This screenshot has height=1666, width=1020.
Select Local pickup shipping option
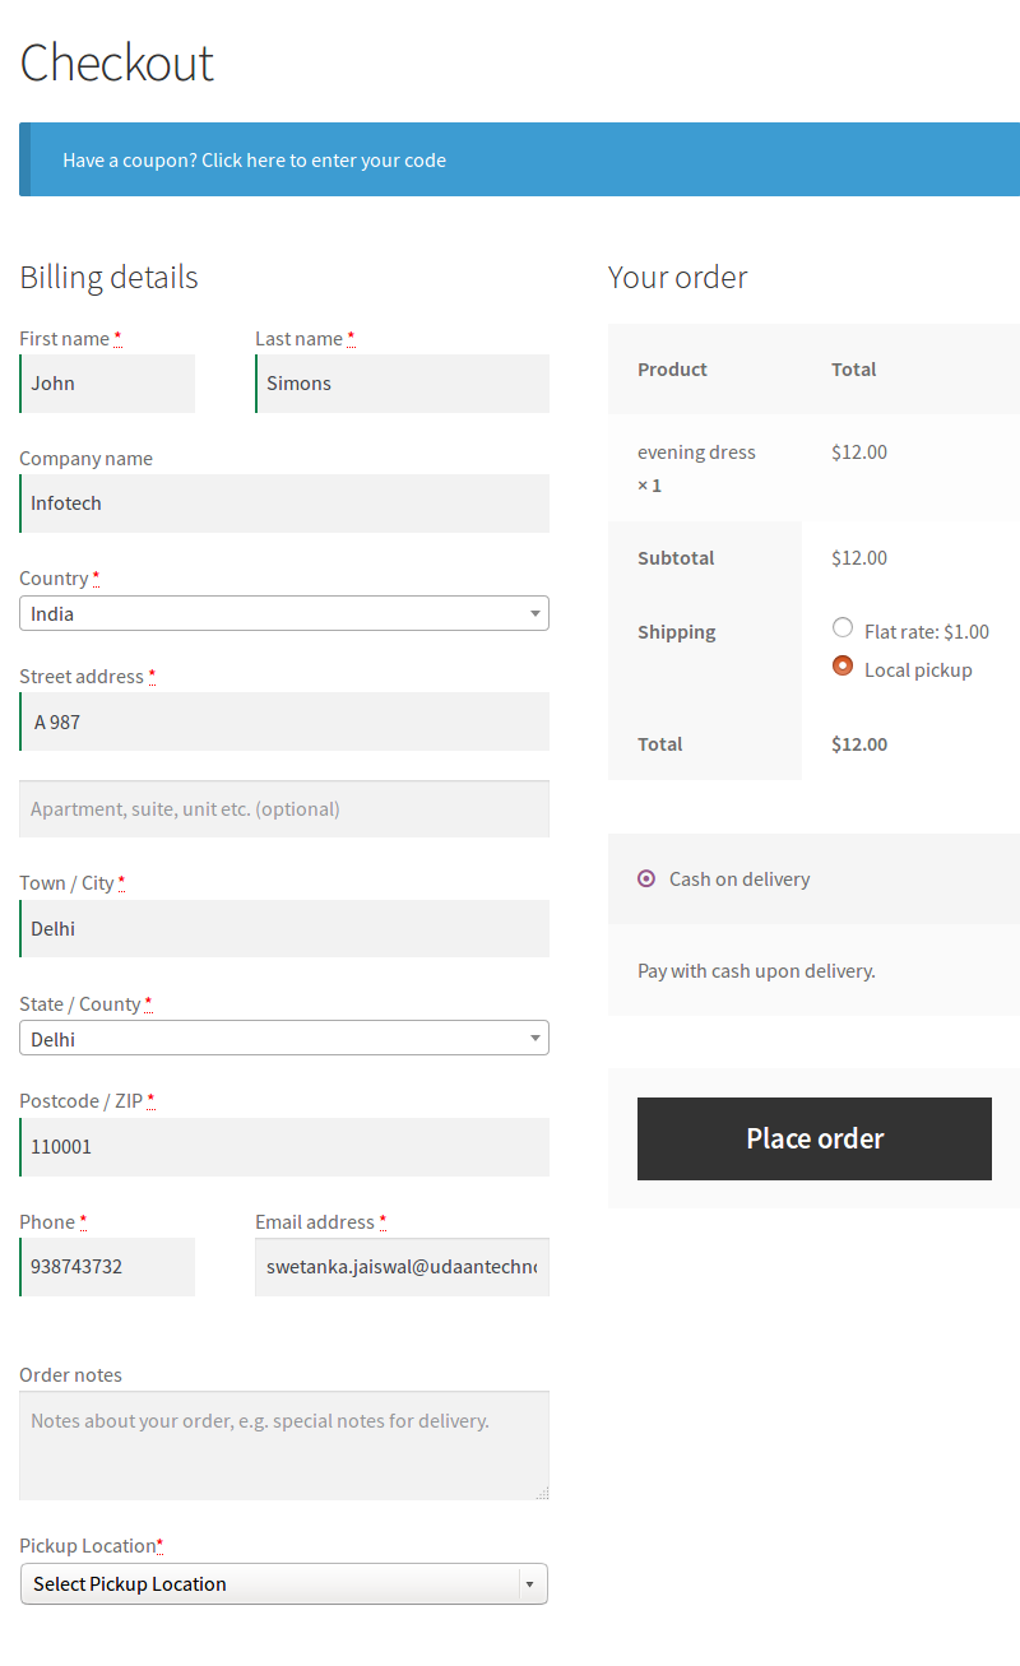843,666
